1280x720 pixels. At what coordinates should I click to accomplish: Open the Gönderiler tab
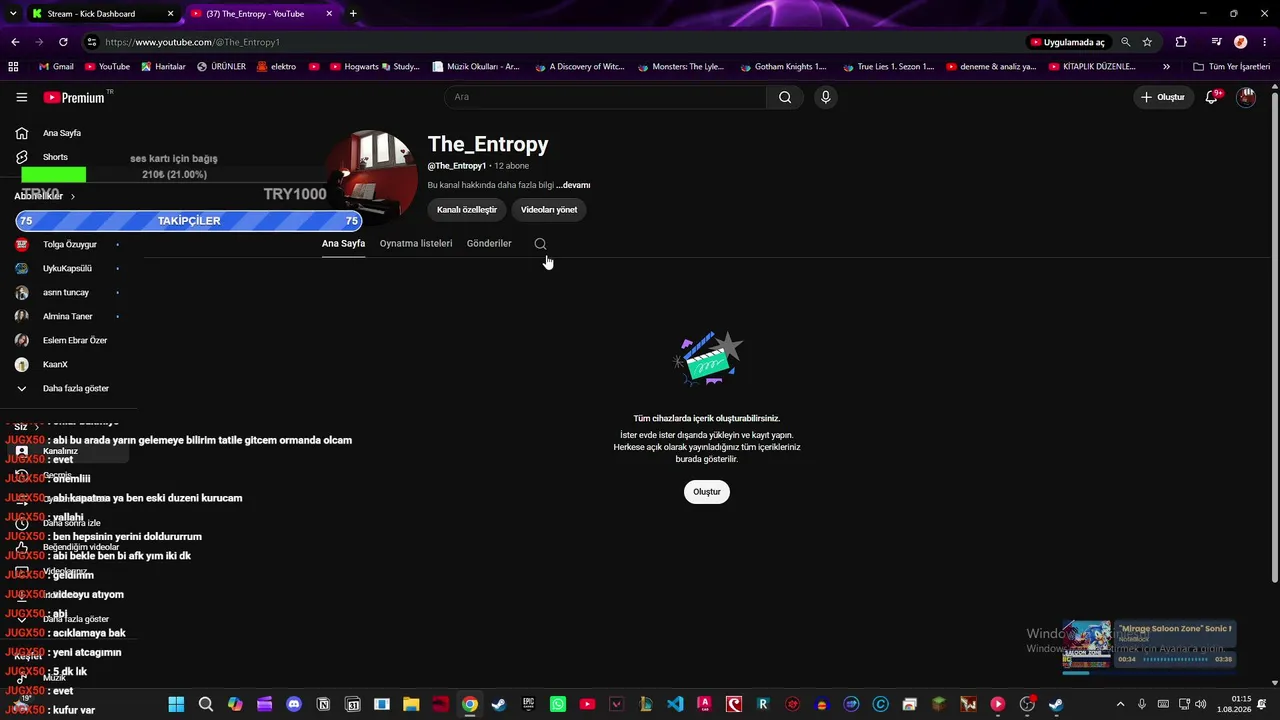coord(489,244)
